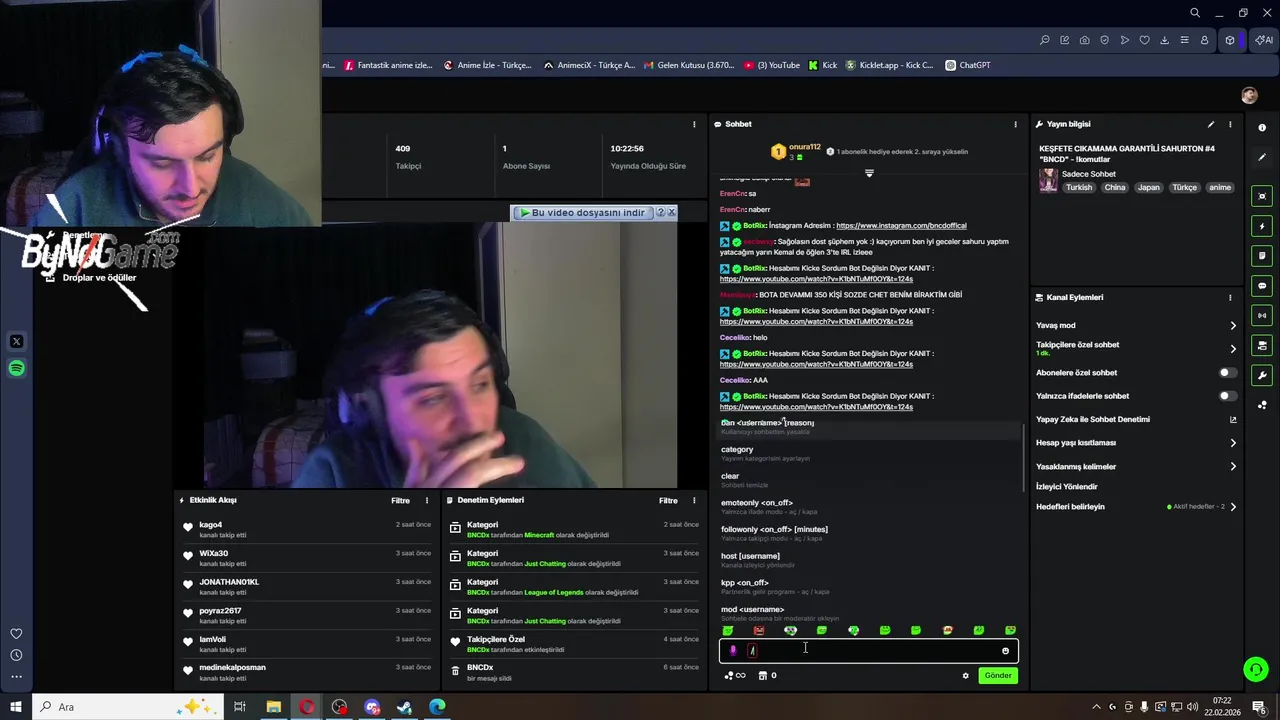The width and height of the screenshot is (1280, 720).
Task: Open chat settings gear next to Gönder
Action: [x=965, y=676]
